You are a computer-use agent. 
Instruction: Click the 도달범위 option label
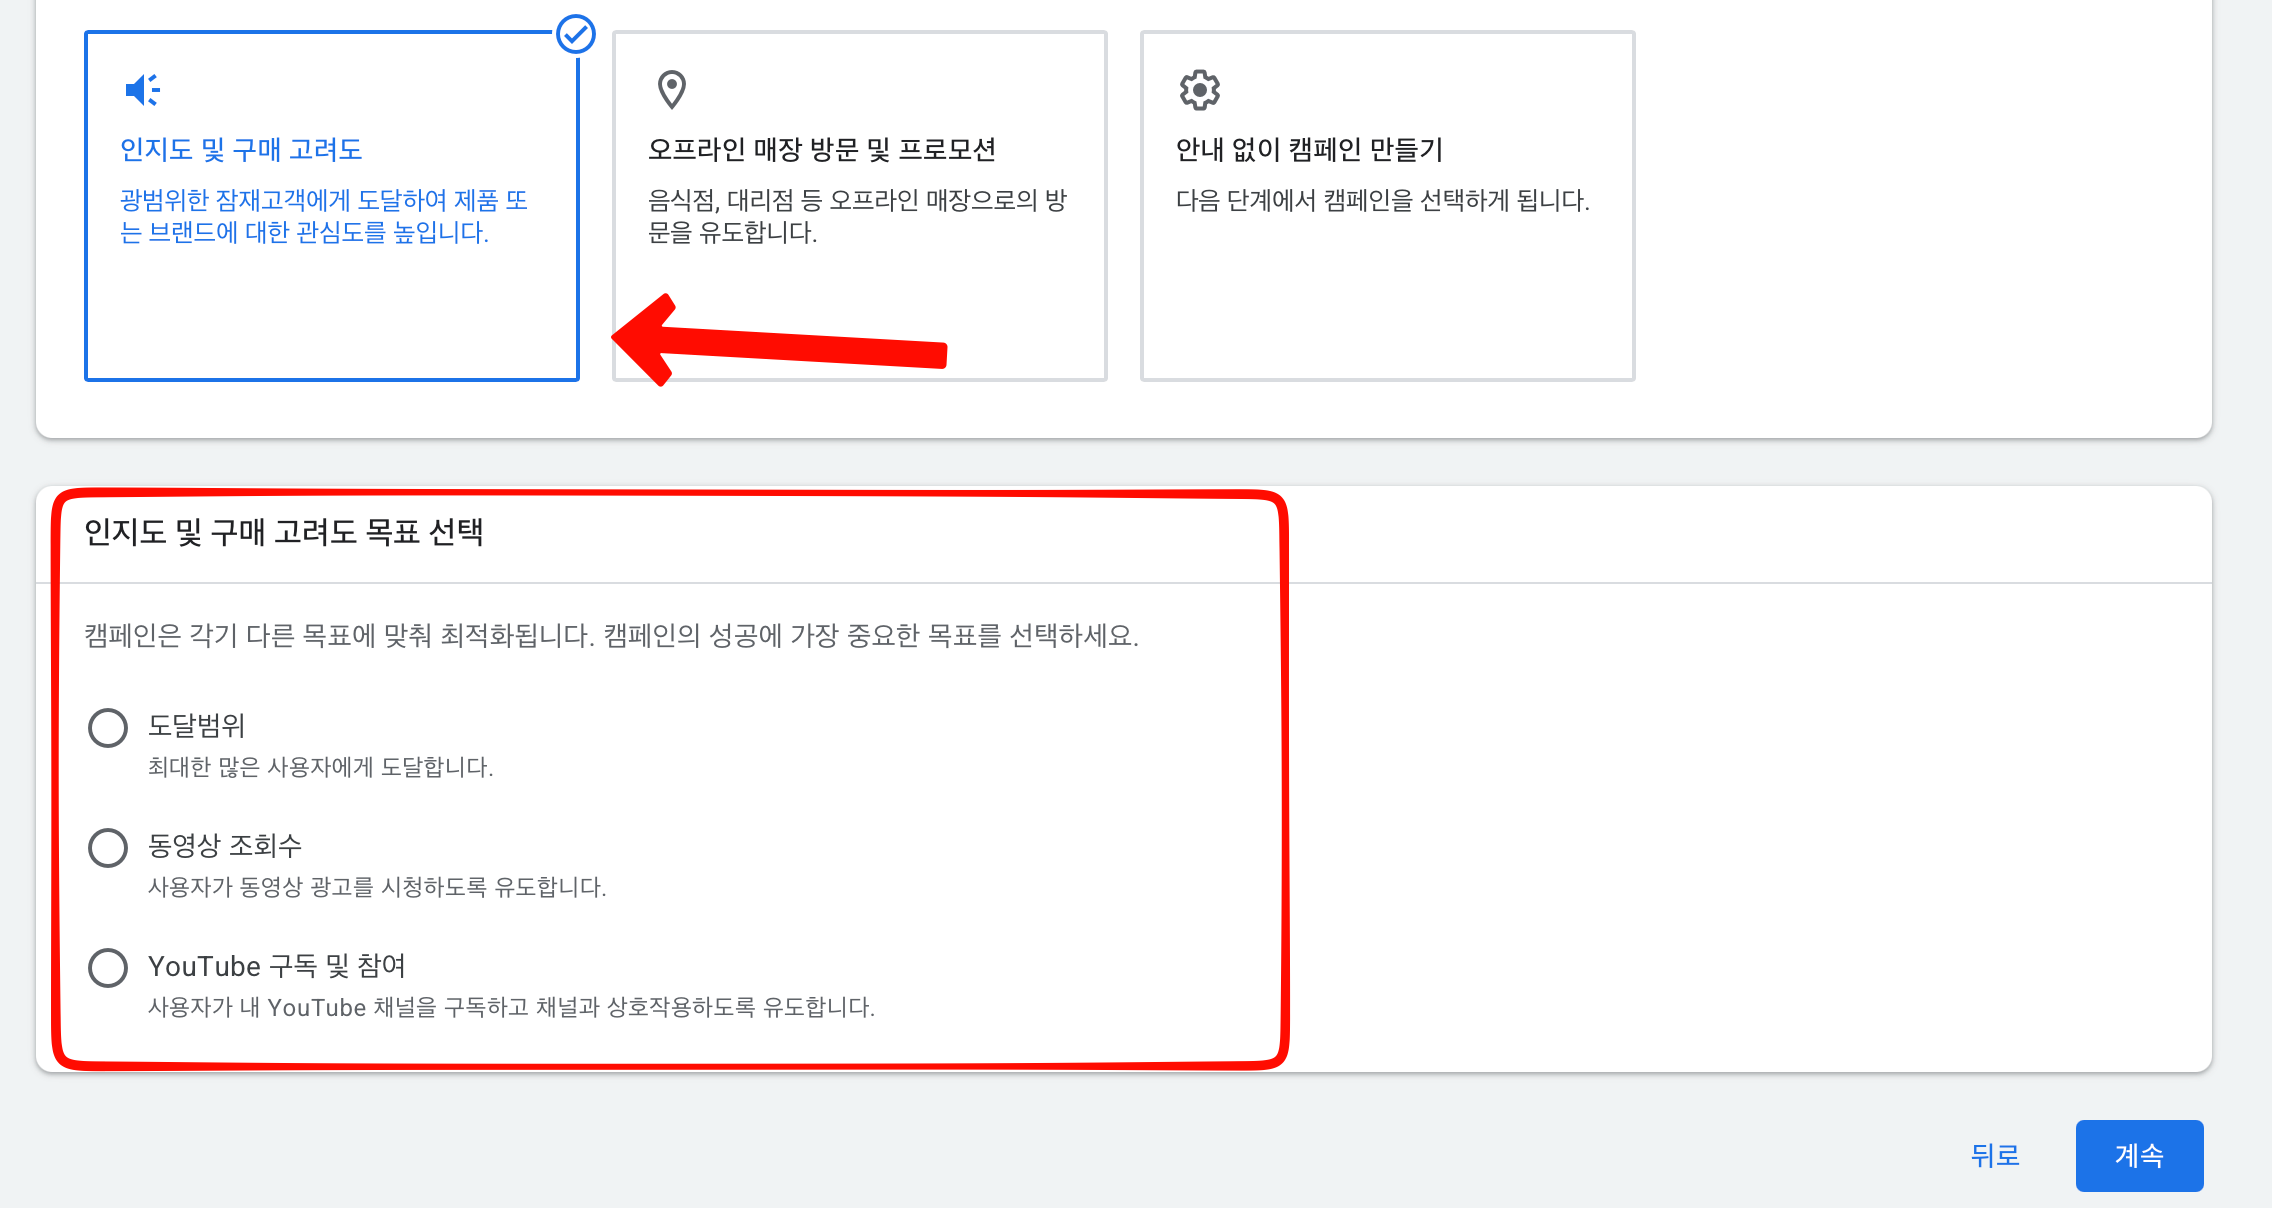click(196, 726)
